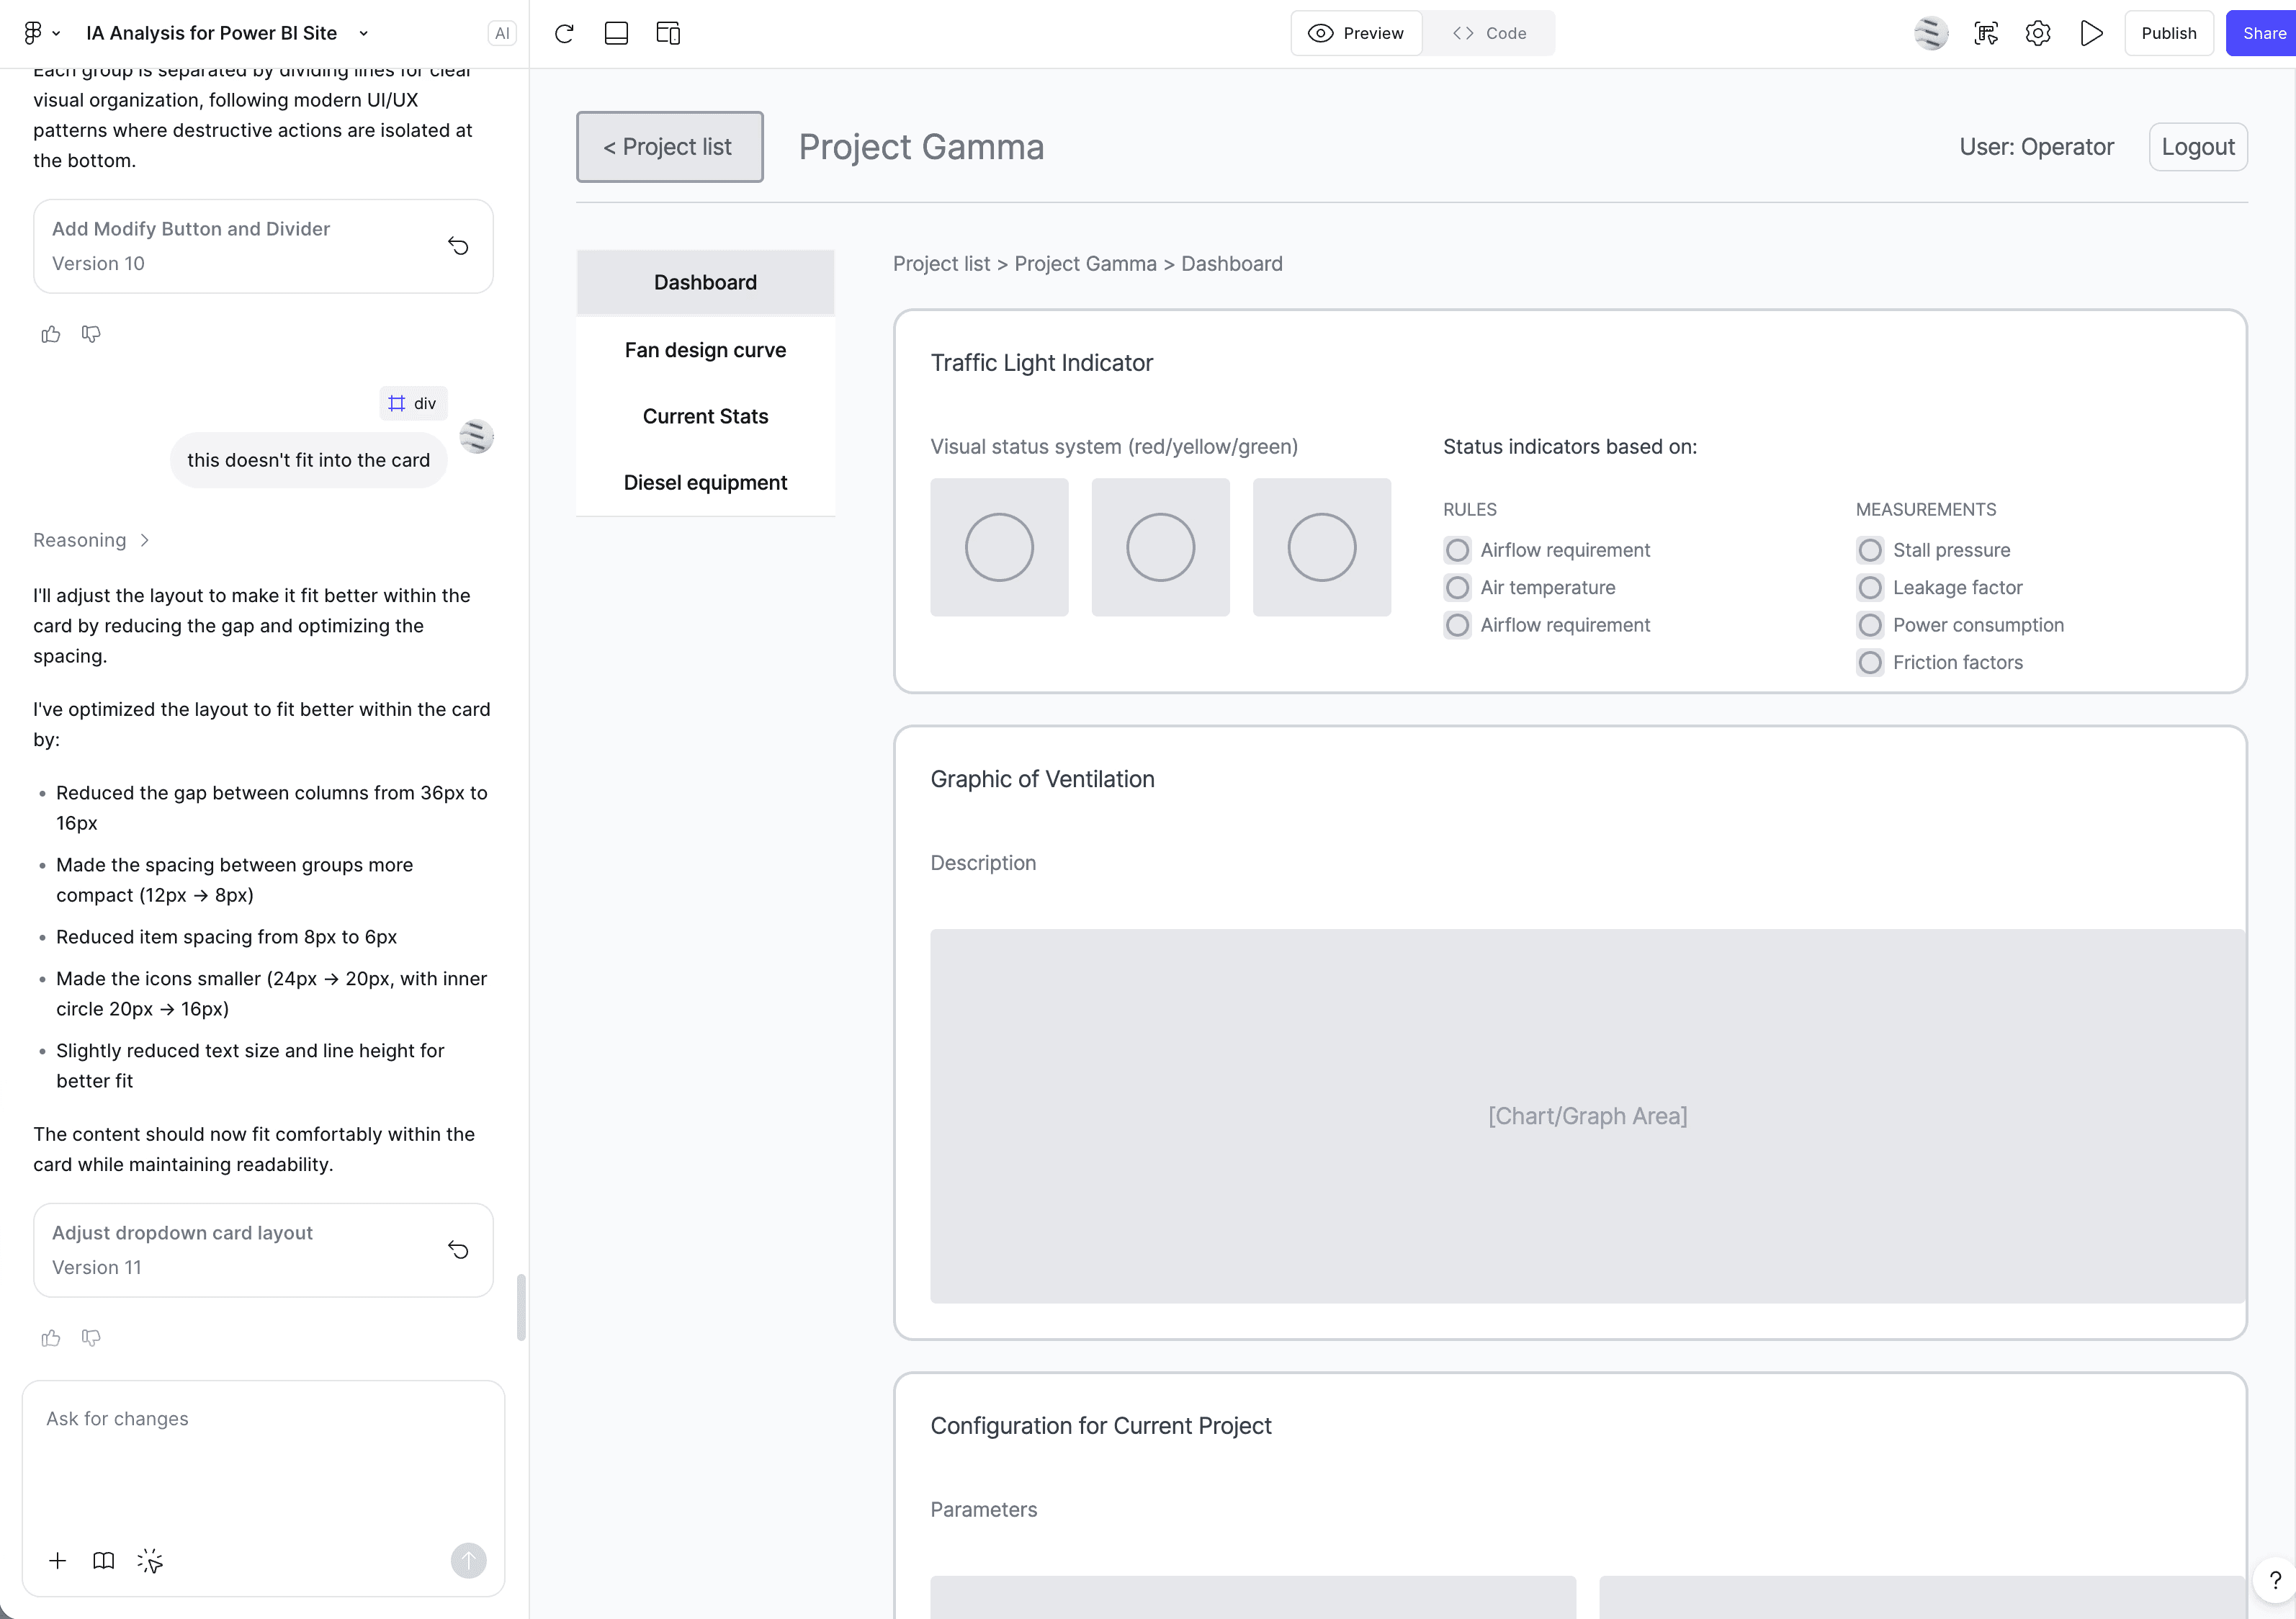Click thumbs down under Version 10
2296x1619 pixels.
(91, 334)
